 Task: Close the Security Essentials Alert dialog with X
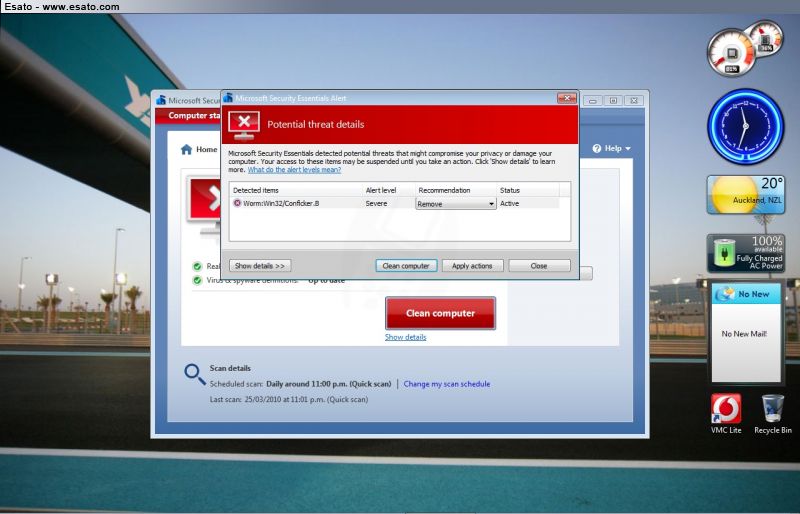pos(566,98)
